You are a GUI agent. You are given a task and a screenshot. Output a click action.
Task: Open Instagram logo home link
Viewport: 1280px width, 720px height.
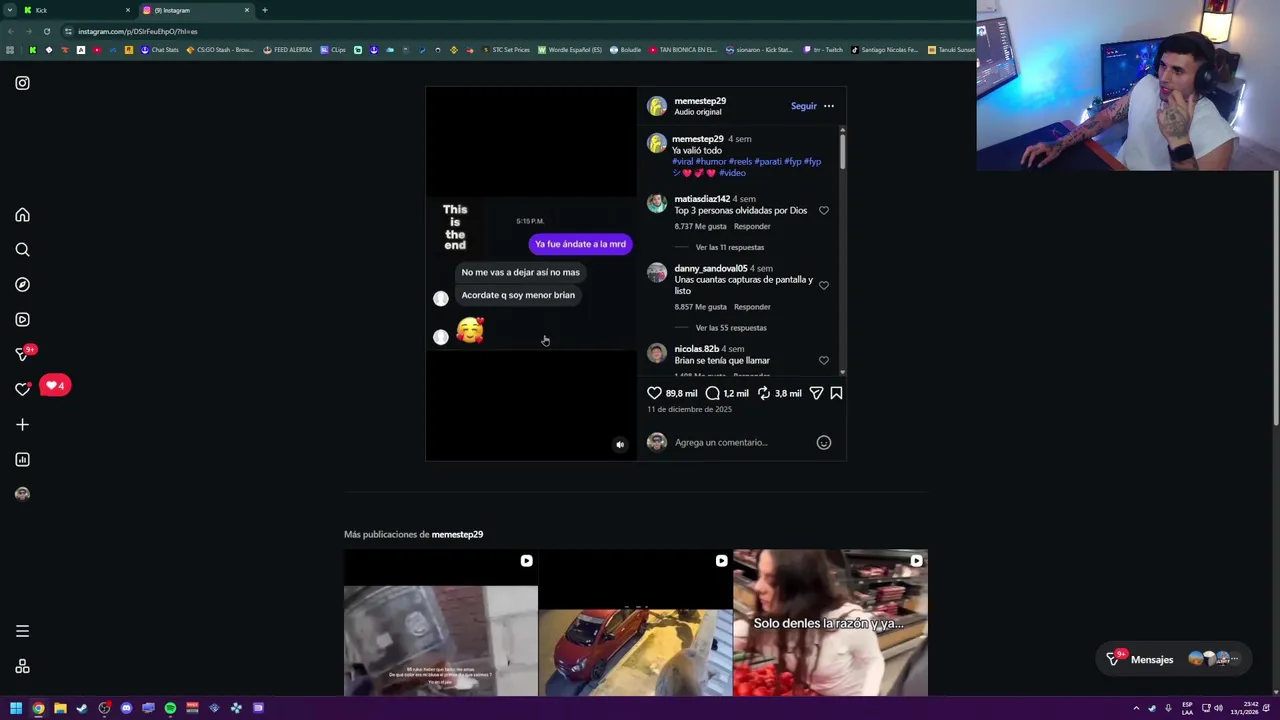click(22, 83)
